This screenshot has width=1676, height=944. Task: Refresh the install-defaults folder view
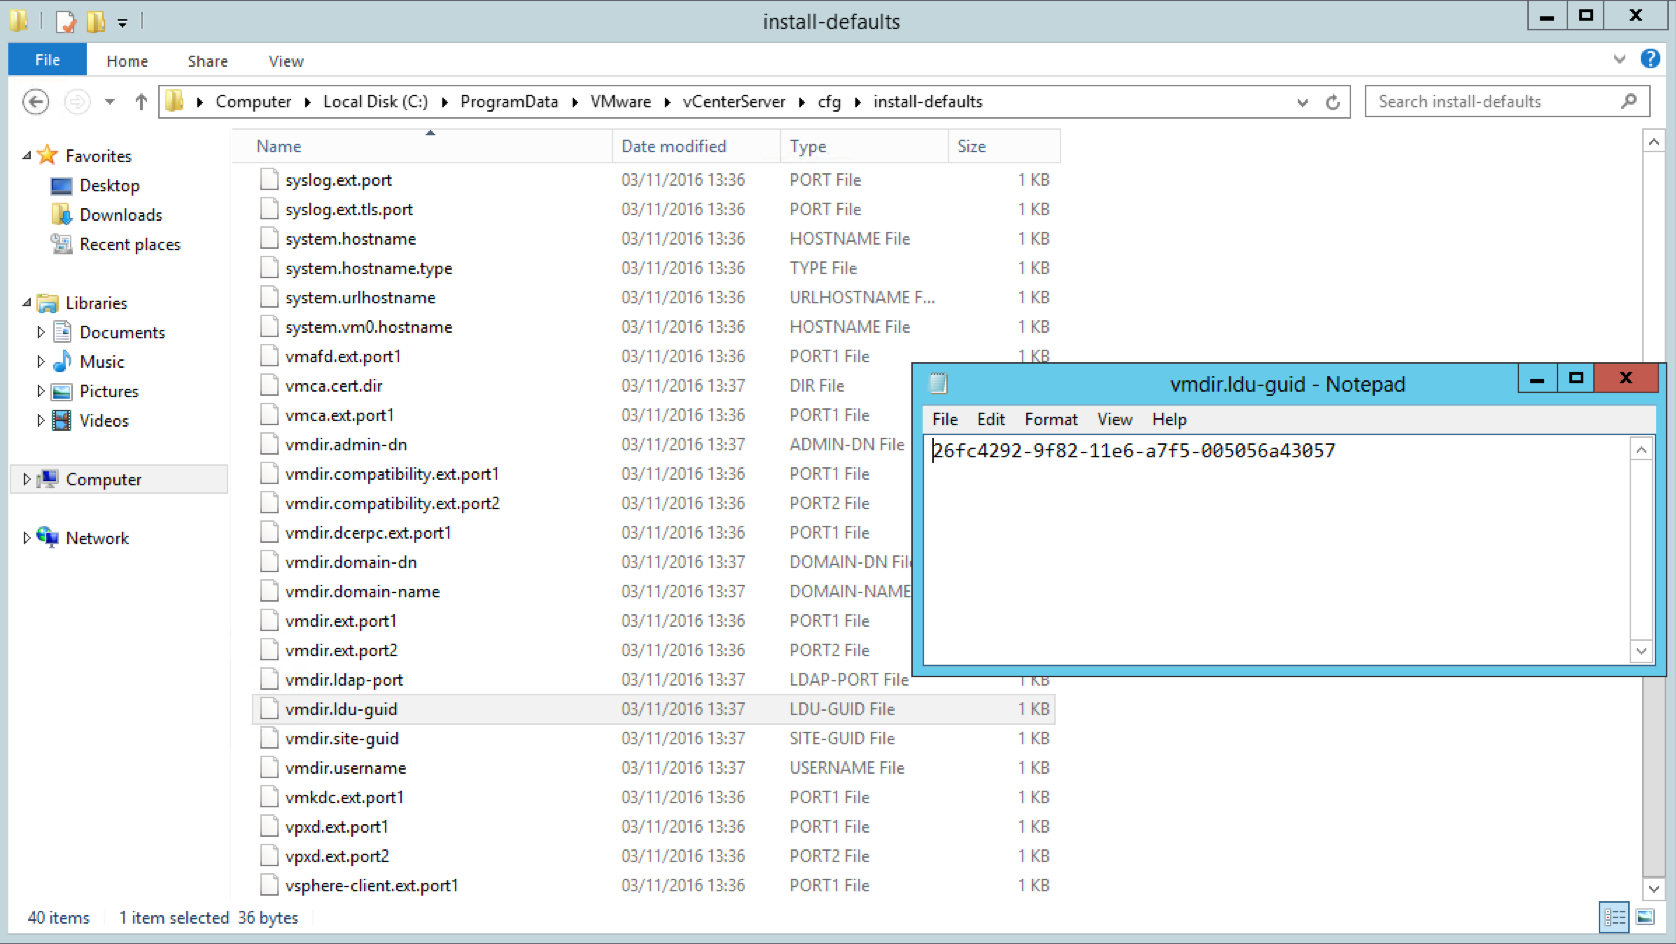click(1332, 102)
